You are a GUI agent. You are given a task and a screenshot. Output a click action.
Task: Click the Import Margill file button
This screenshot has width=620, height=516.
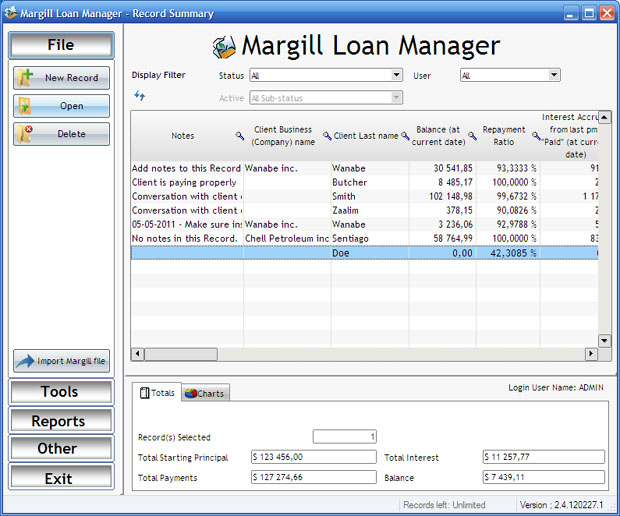[x=61, y=361]
